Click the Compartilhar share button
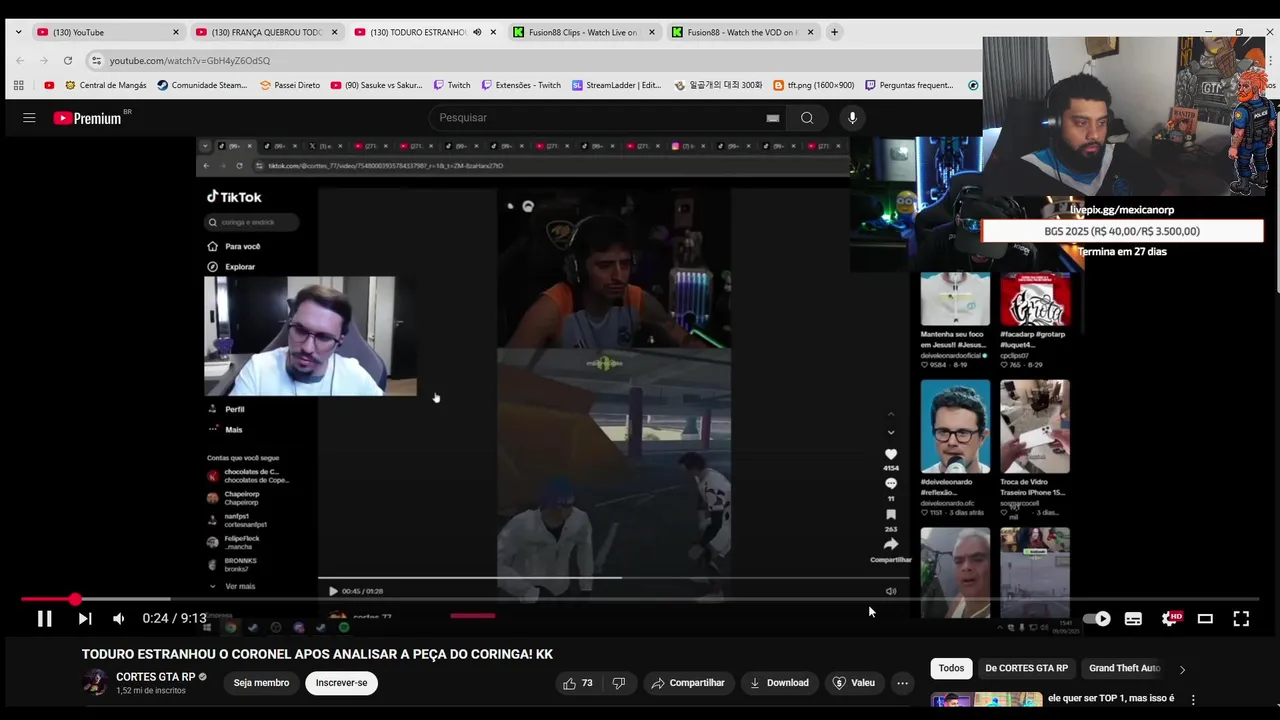This screenshot has height=720, width=1280. (687, 683)
